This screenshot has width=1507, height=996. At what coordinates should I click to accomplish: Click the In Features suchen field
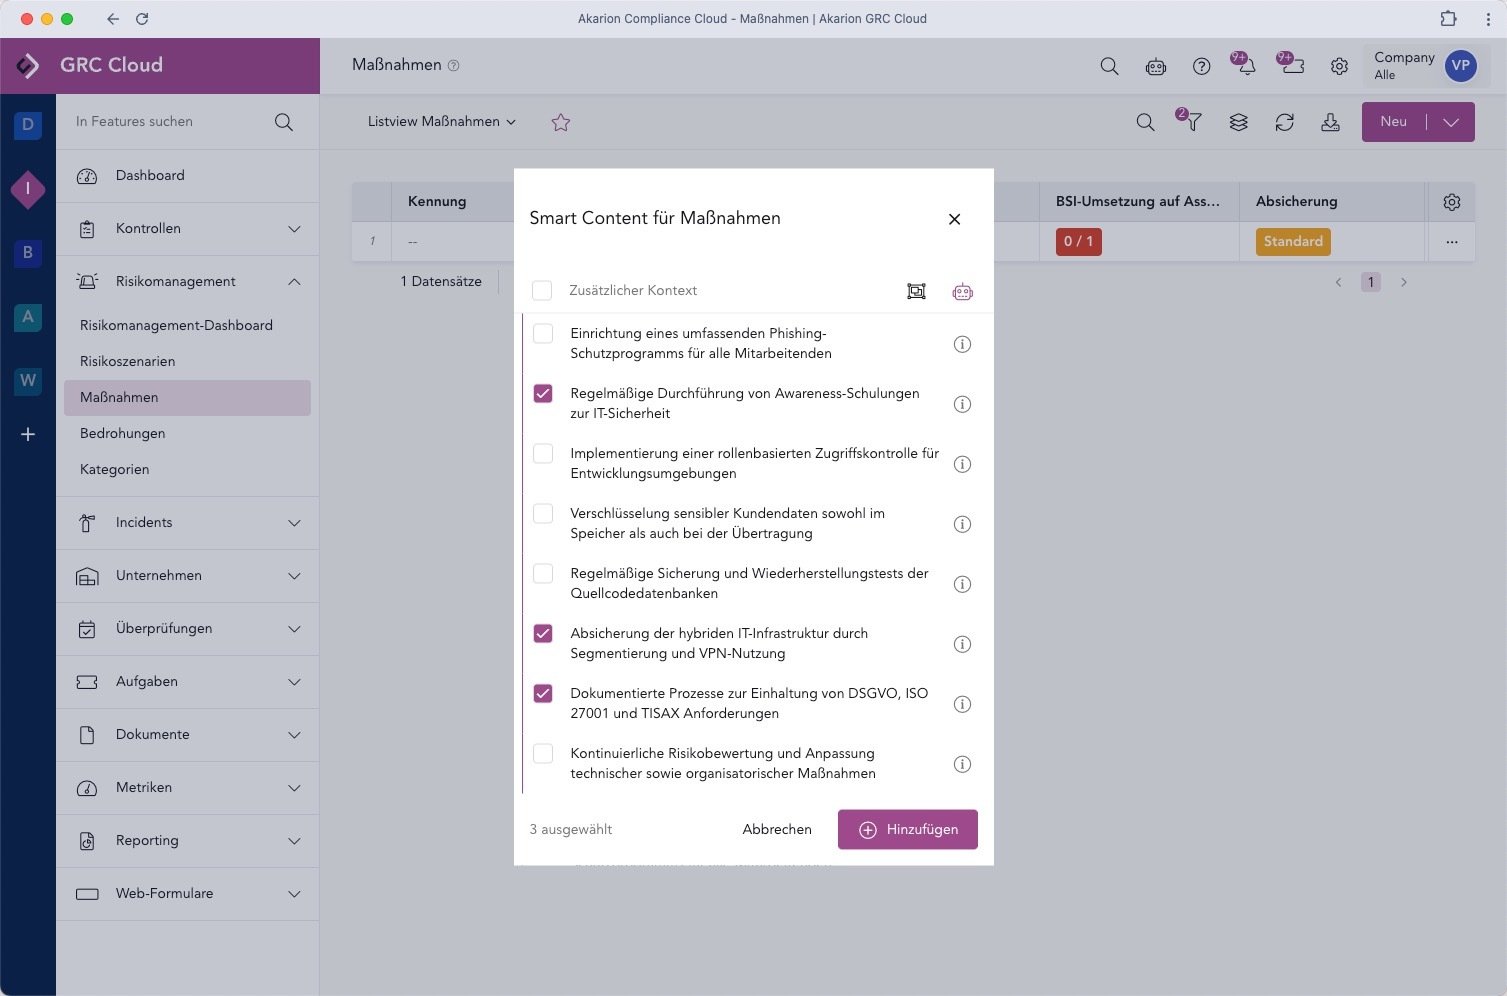pos(170,122)
